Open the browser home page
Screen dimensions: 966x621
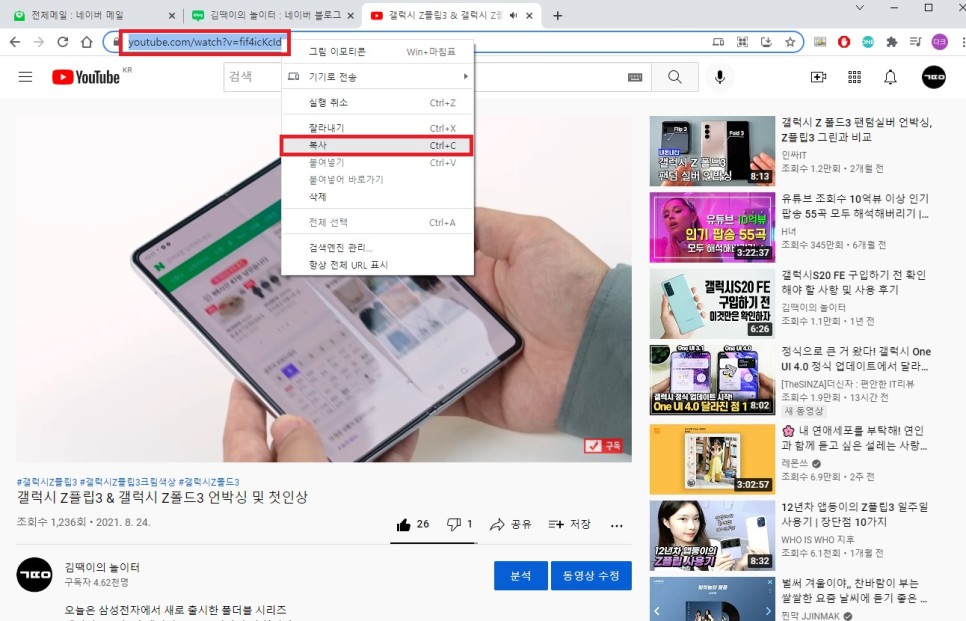tap(87, 42)
